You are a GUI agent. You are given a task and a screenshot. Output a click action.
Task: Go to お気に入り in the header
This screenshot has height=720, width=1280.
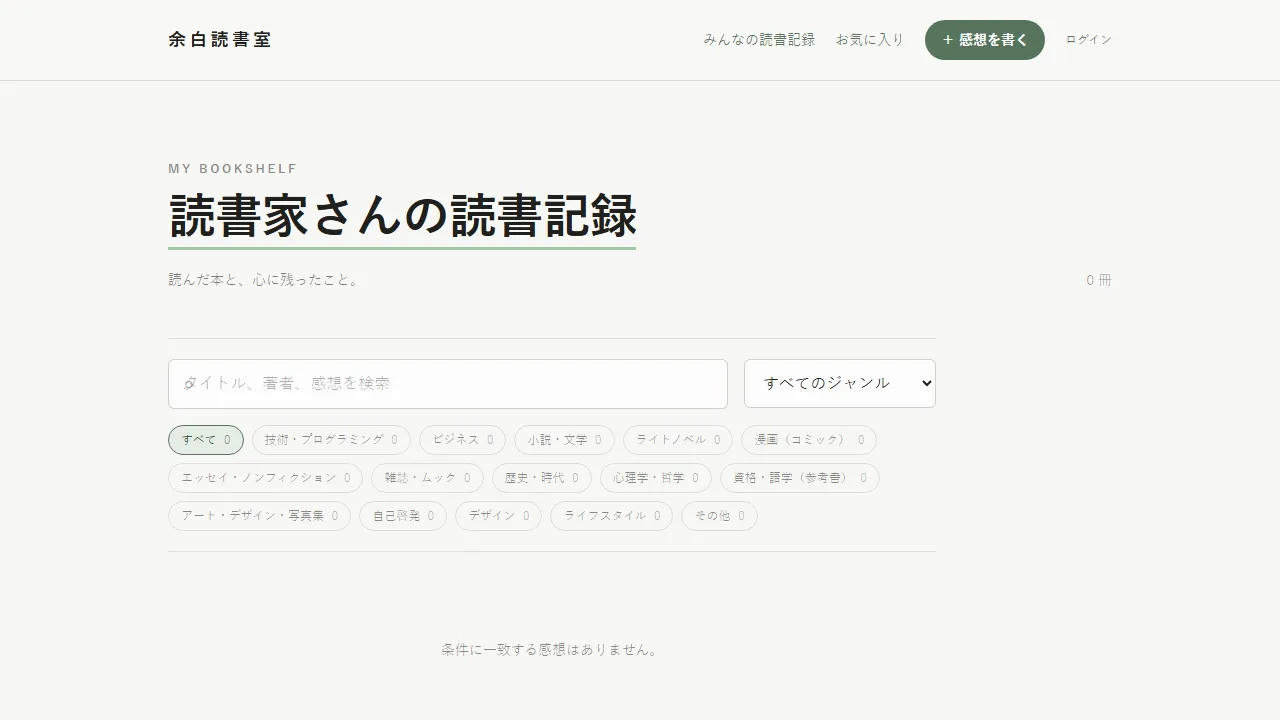(x=870, y=40)
